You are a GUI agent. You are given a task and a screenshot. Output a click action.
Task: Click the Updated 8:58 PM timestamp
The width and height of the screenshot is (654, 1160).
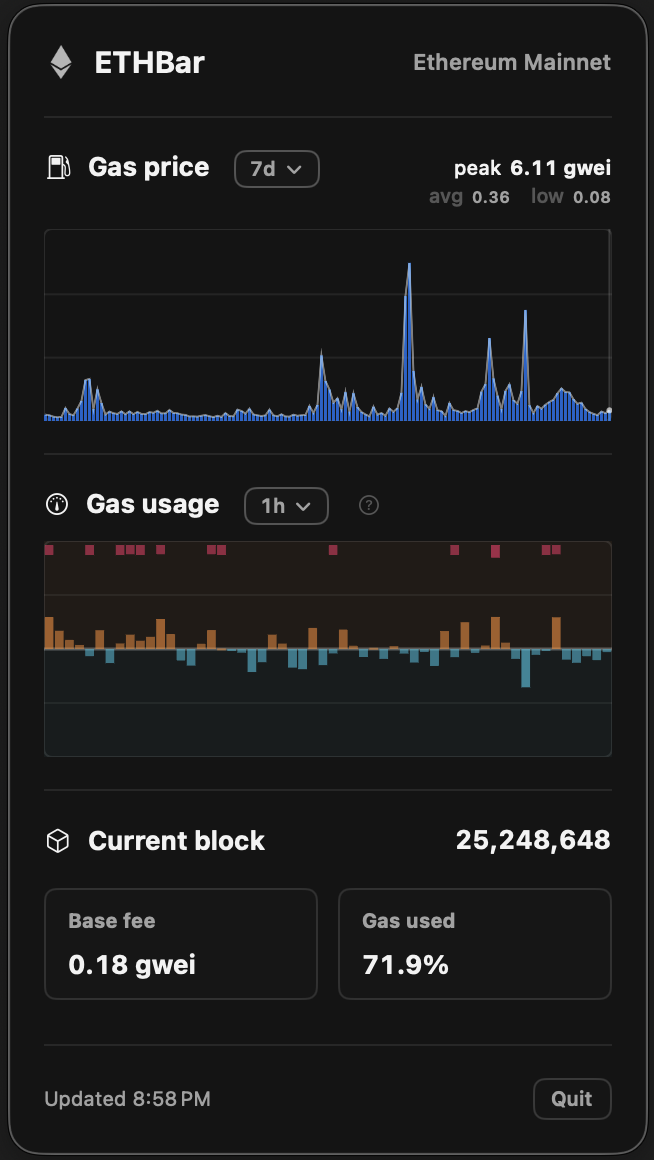coord(127,1099)
